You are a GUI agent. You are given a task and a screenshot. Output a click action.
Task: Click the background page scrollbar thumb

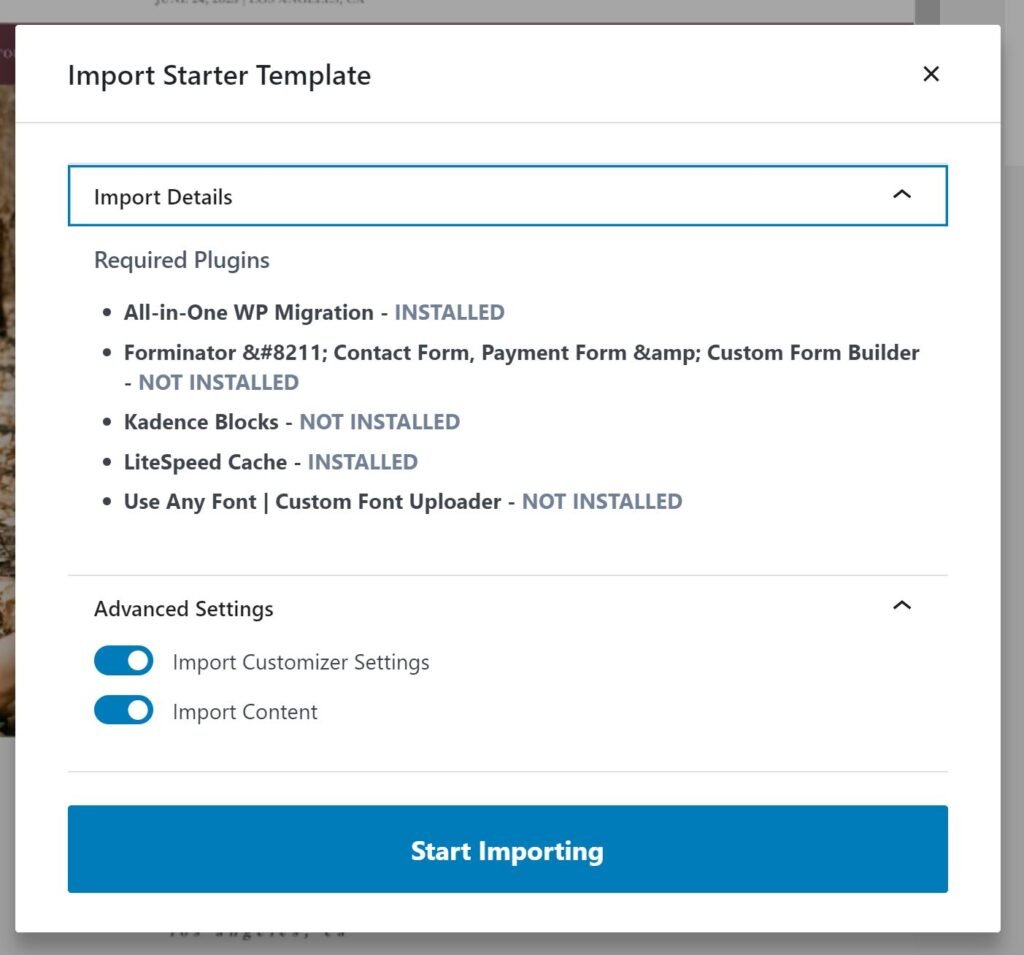(928, 11)
